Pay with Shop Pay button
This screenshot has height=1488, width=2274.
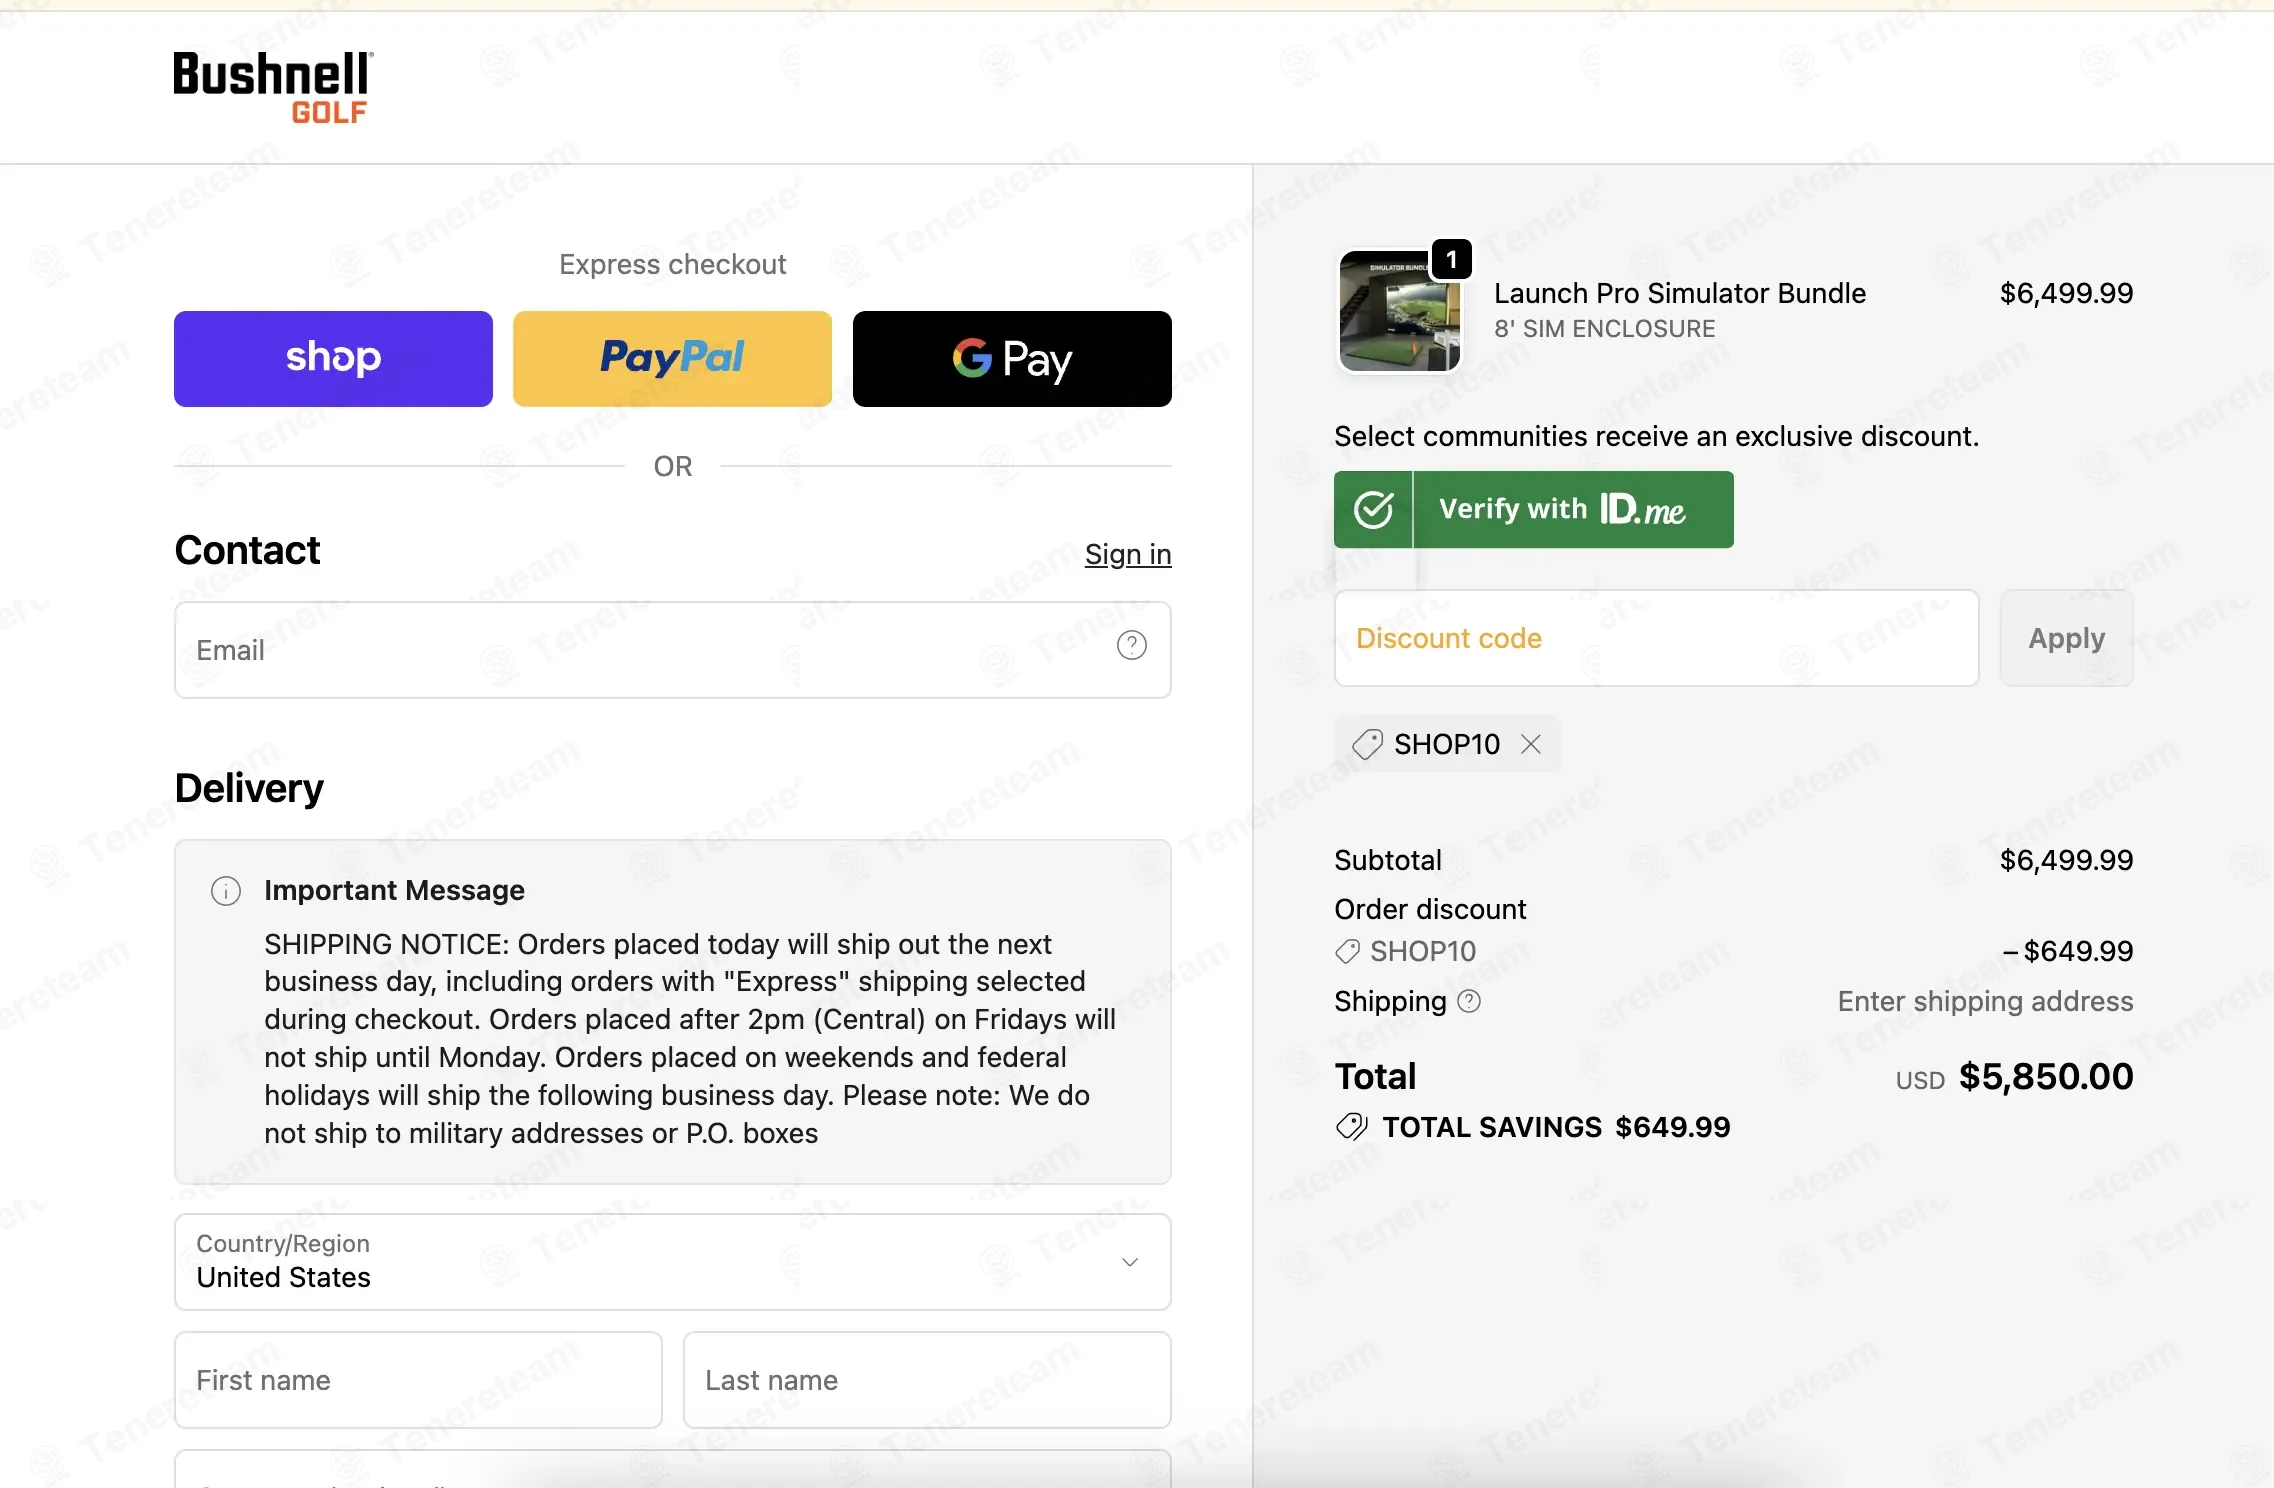(333, 359)
